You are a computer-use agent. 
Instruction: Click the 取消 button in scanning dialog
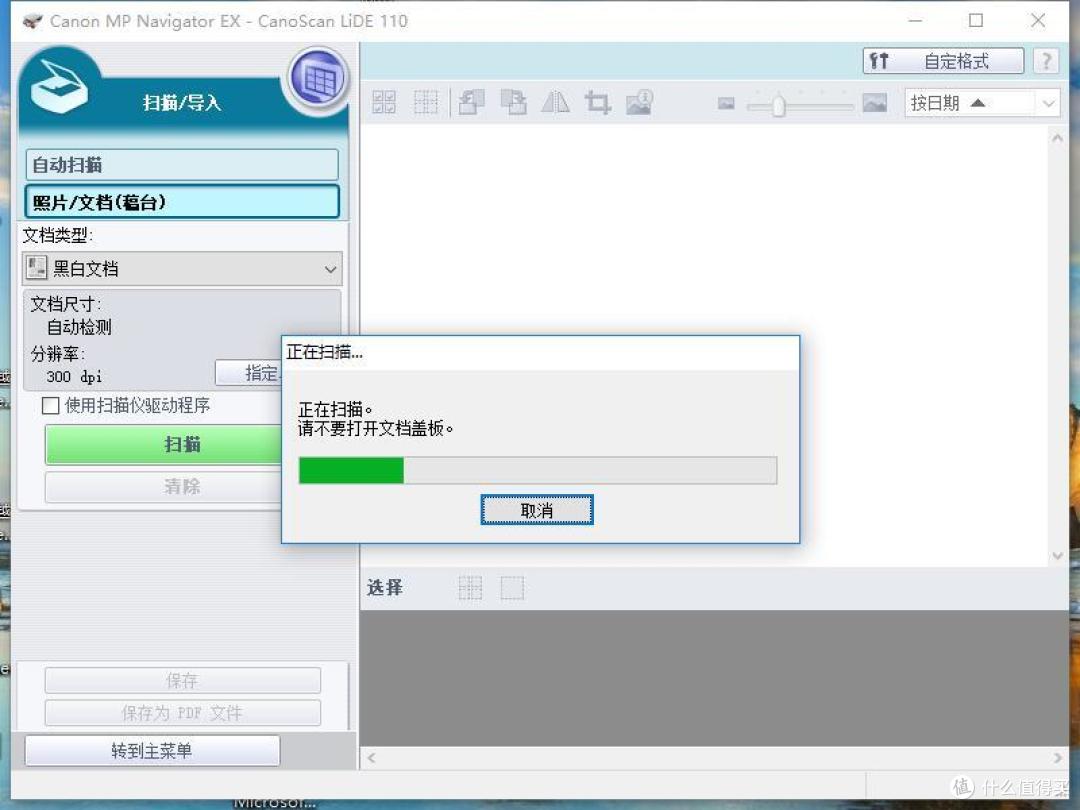point(537,510)
